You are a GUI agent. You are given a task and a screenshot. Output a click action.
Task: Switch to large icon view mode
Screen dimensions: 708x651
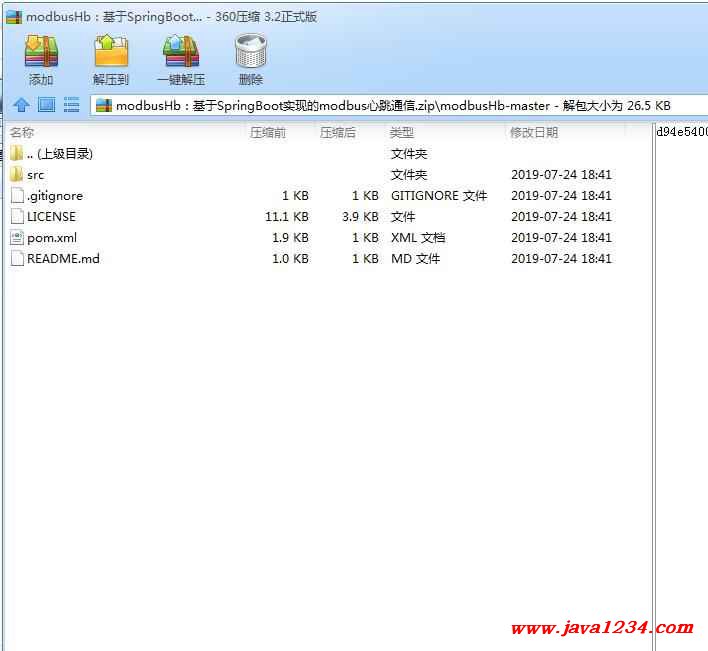tap(47, 105)
